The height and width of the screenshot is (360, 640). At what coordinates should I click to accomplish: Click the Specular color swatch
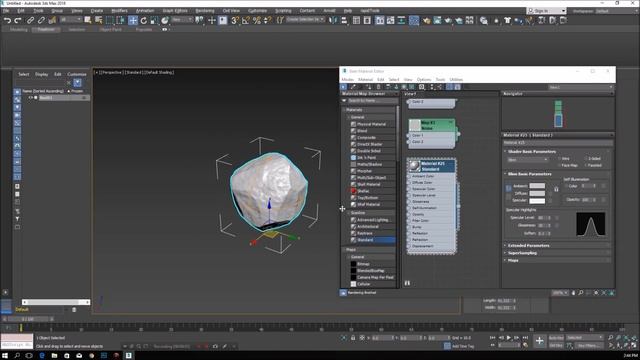pyautogui.click(x=537, y=201)
